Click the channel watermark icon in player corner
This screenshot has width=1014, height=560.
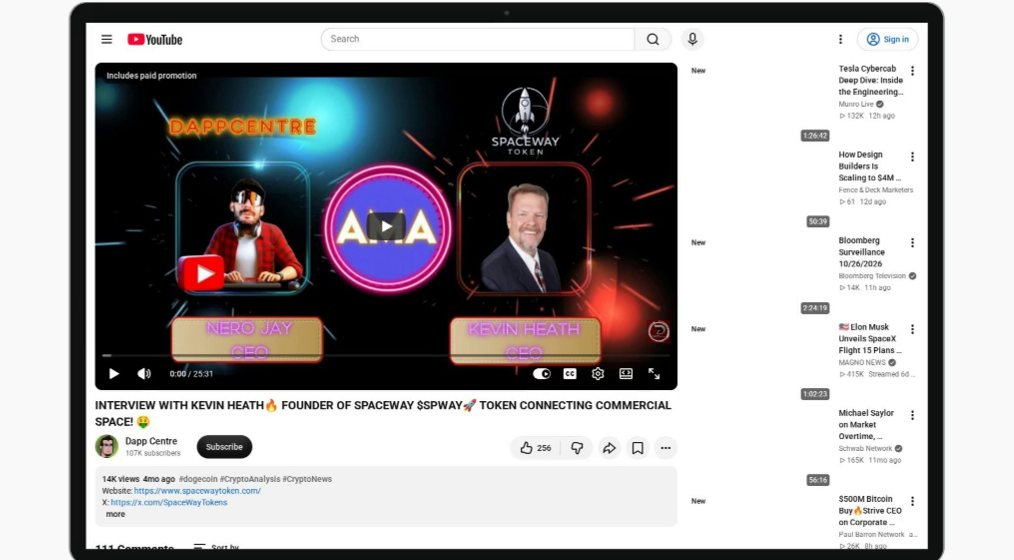(658, 332)
